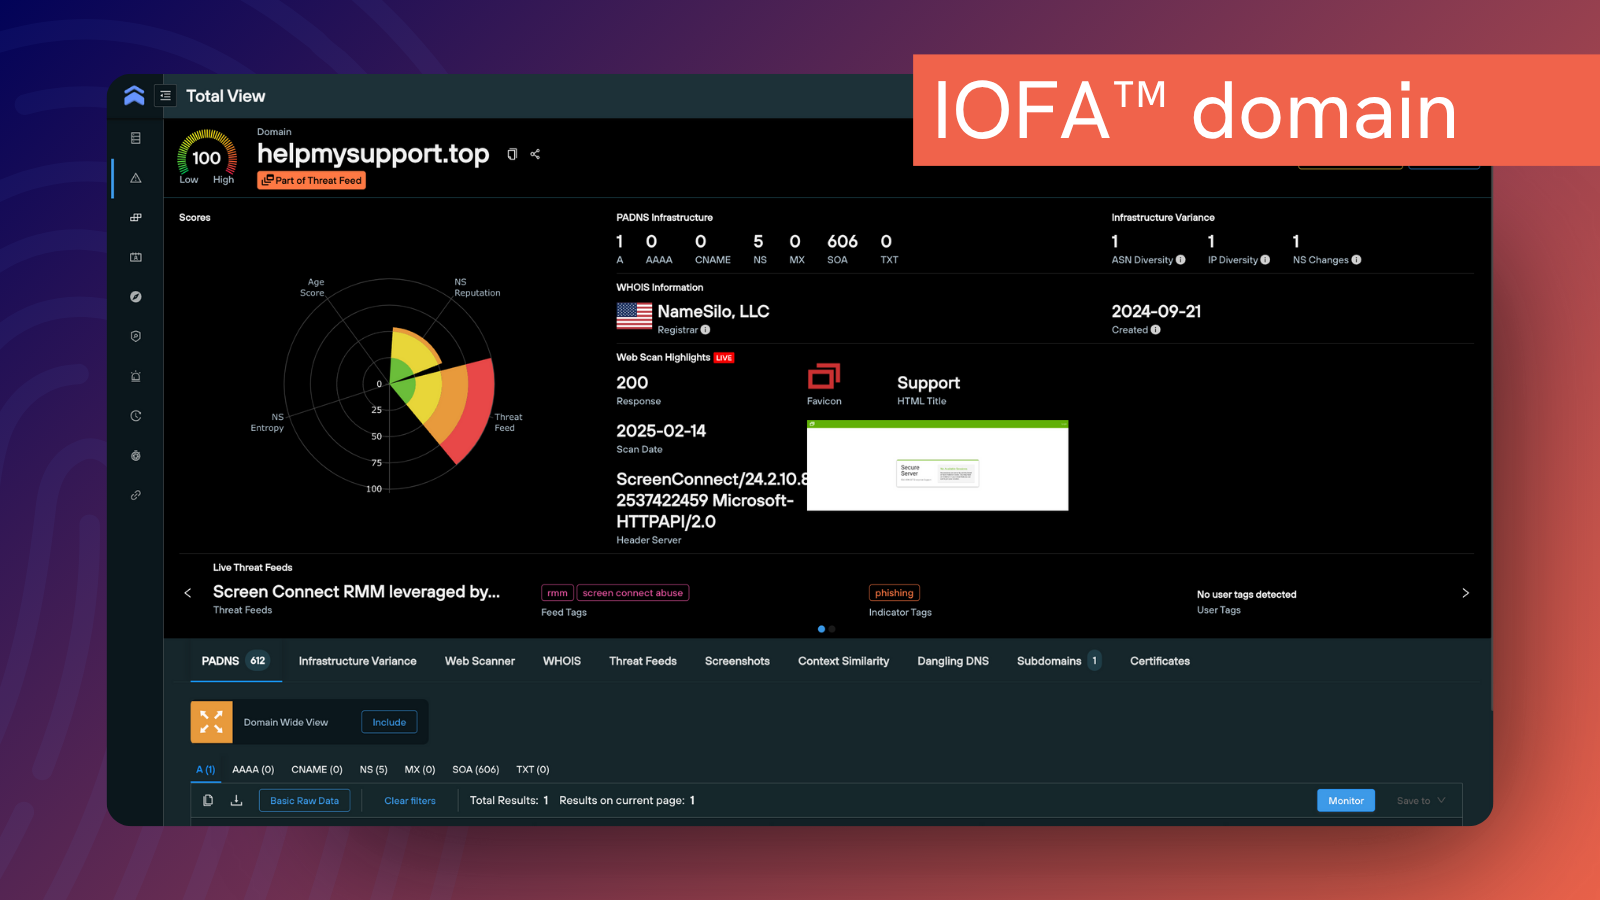Click the rmm feed tag
Screen dimensions: 1600x900
click(557, 593)
